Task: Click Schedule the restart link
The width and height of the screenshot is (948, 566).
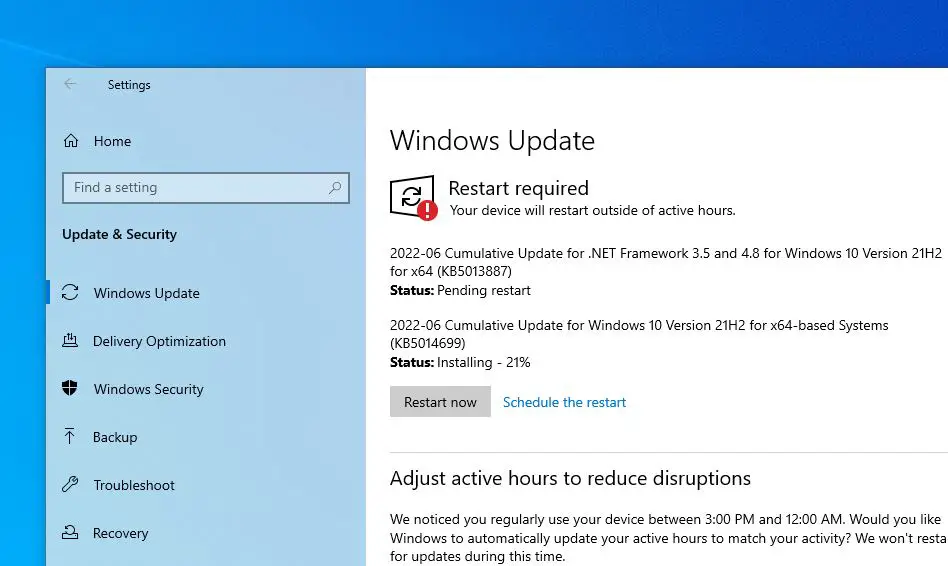Action: tap(564, 402)
